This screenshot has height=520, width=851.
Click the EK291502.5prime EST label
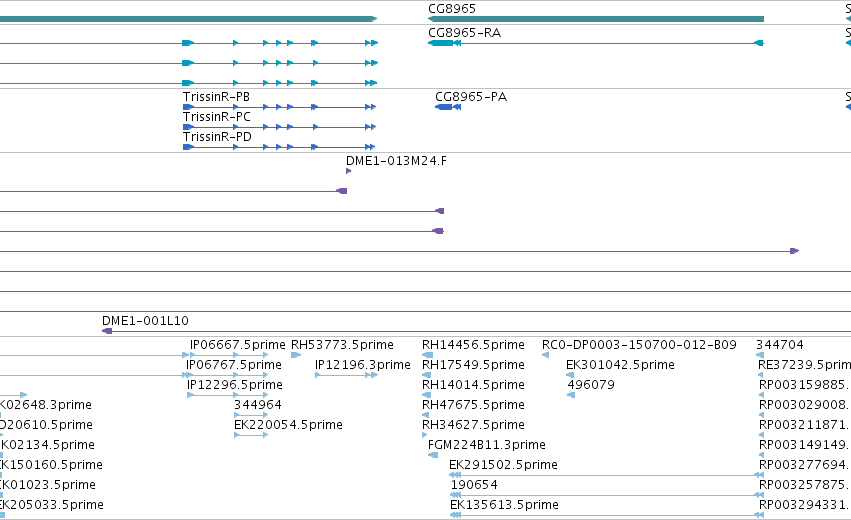tap(503, 465)
